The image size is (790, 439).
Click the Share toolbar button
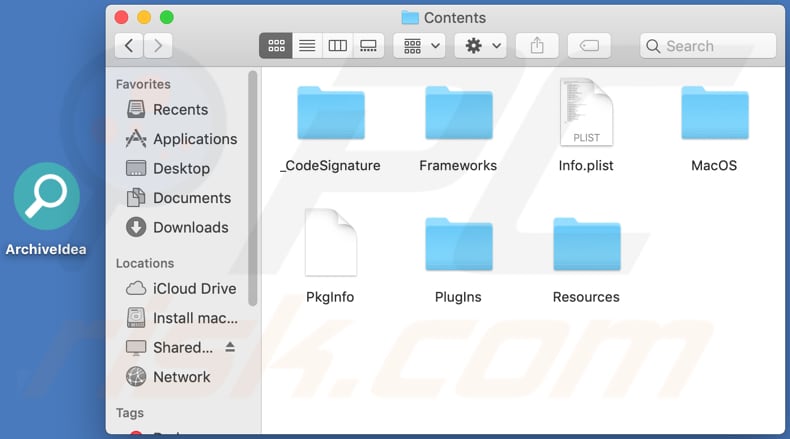coord(537,46)
